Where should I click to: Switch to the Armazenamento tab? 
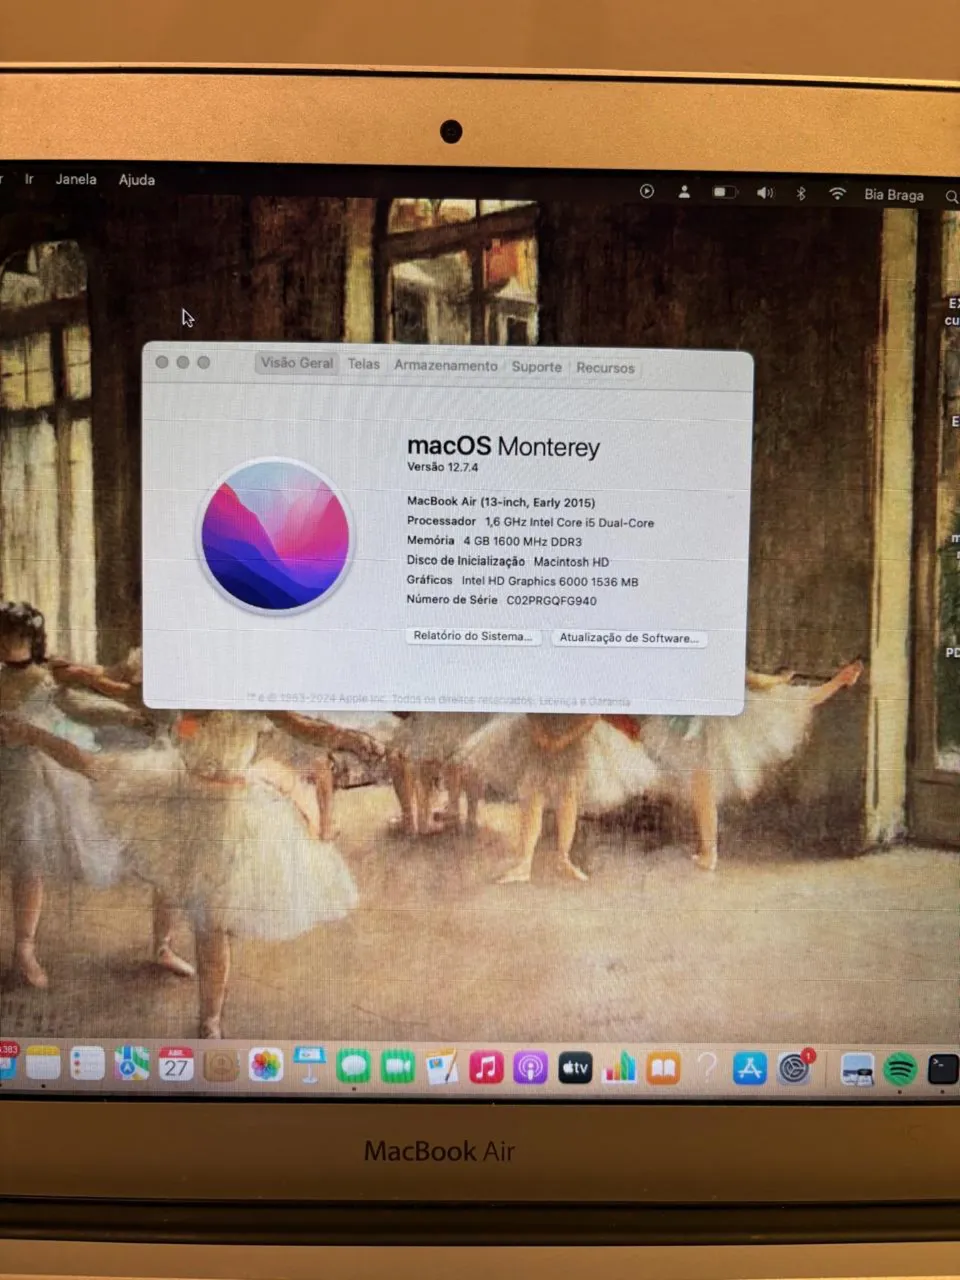tap(445, 366)
